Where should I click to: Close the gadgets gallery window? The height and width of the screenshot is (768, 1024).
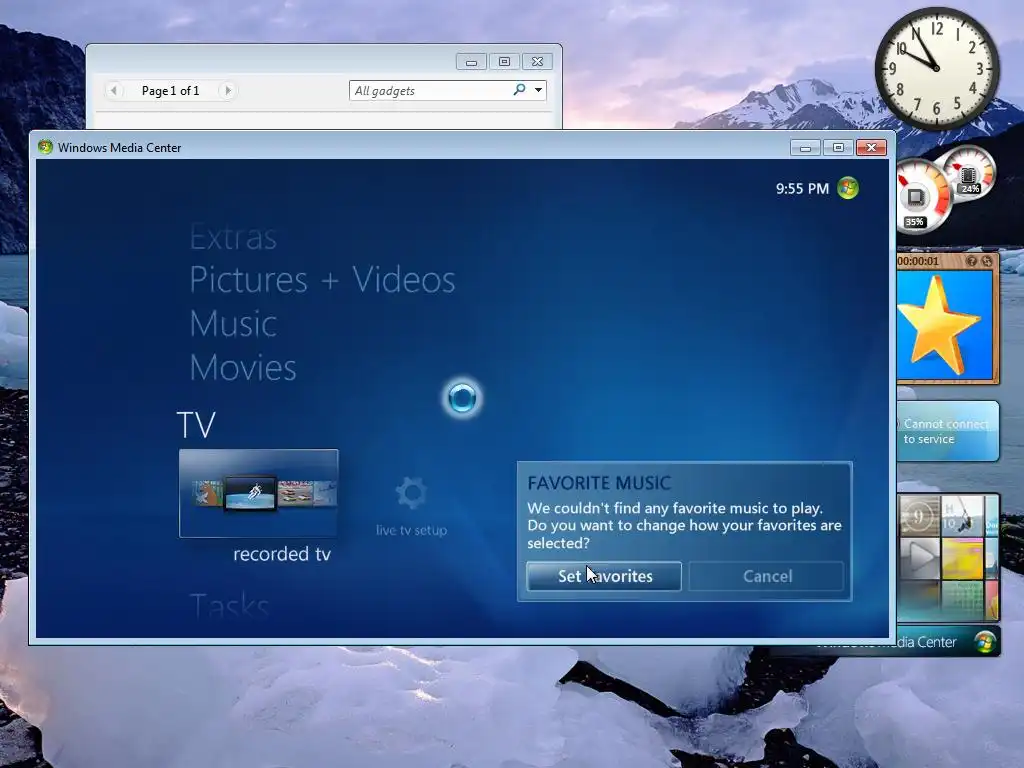[537, 62]
